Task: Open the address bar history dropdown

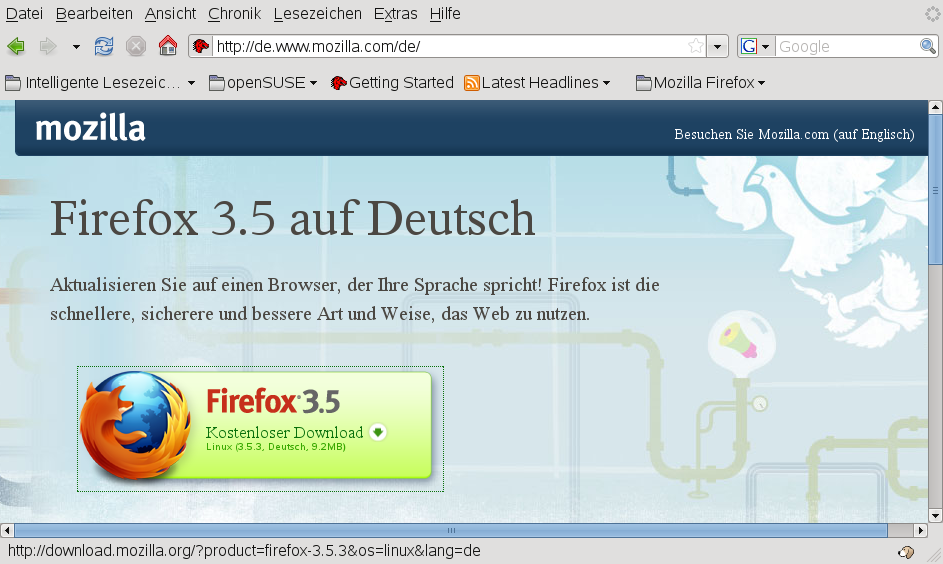Action: click(x=717, y=46)
